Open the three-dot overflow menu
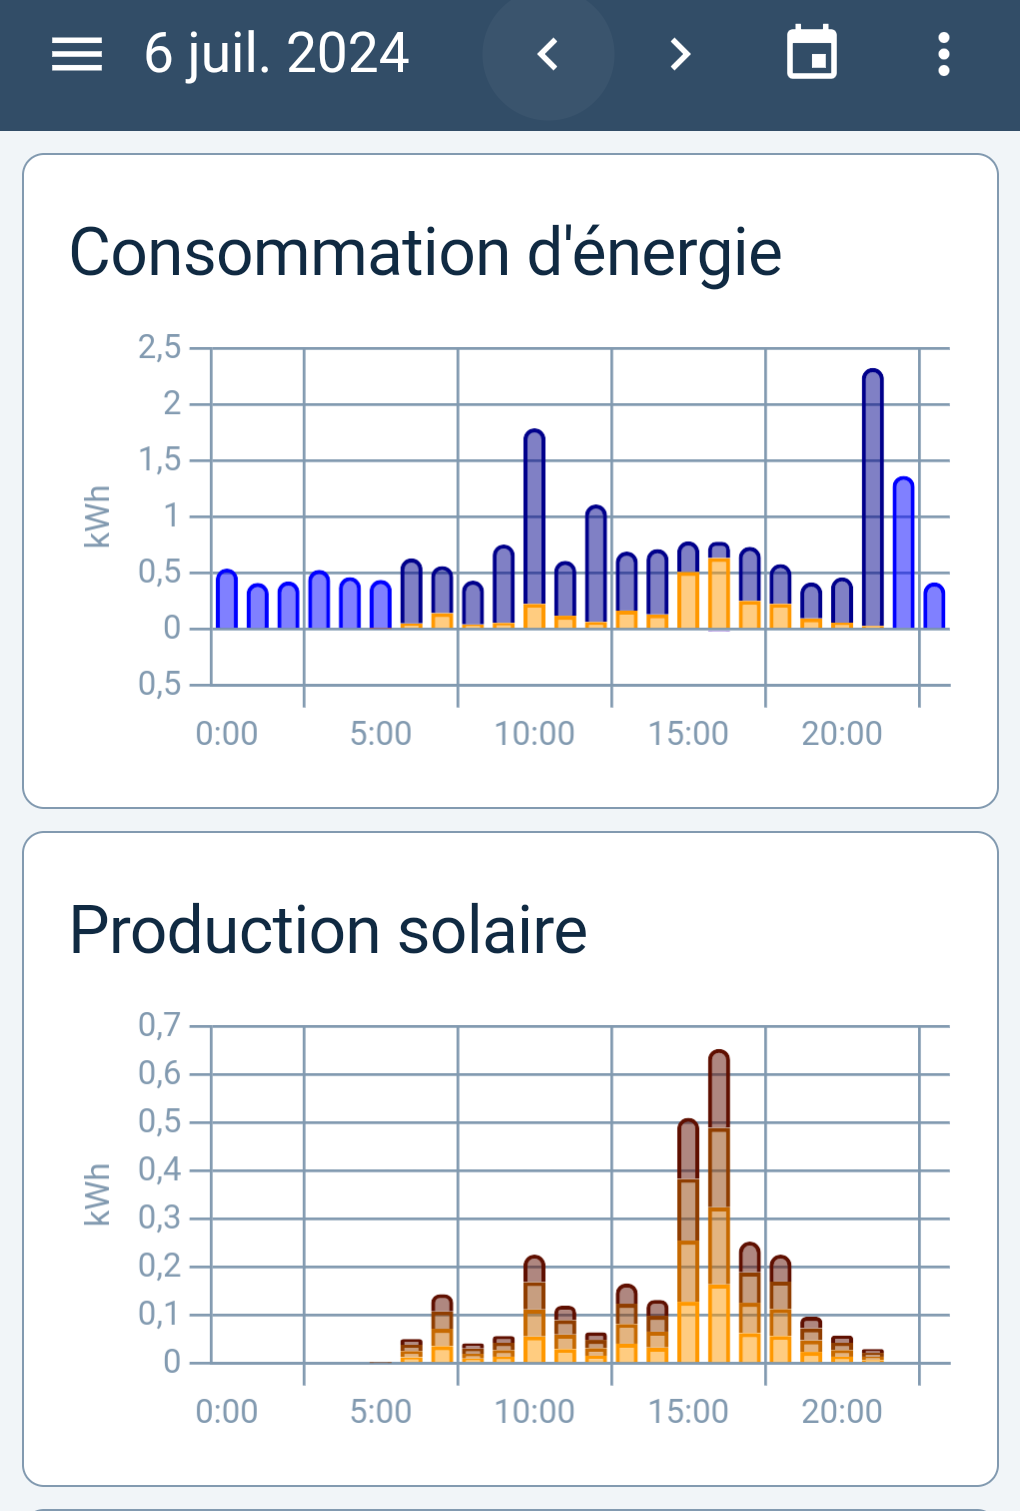Screen dimensions: 1020x1511 tap(943, 54)
